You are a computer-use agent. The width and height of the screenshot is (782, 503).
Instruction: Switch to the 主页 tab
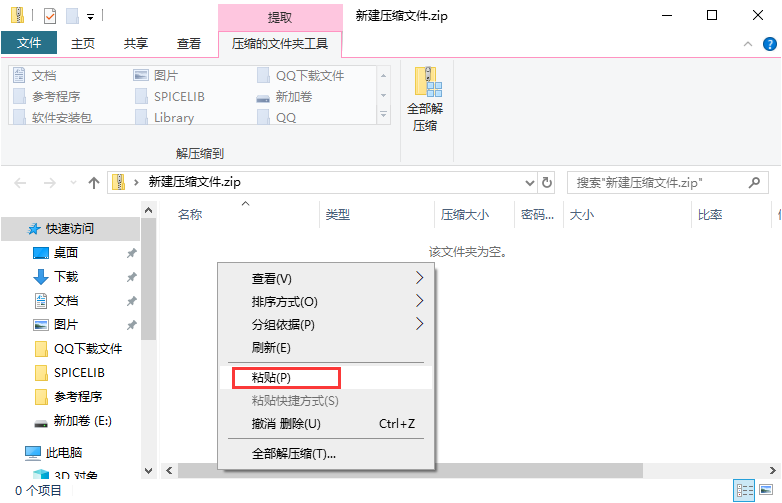coord(83,44)
